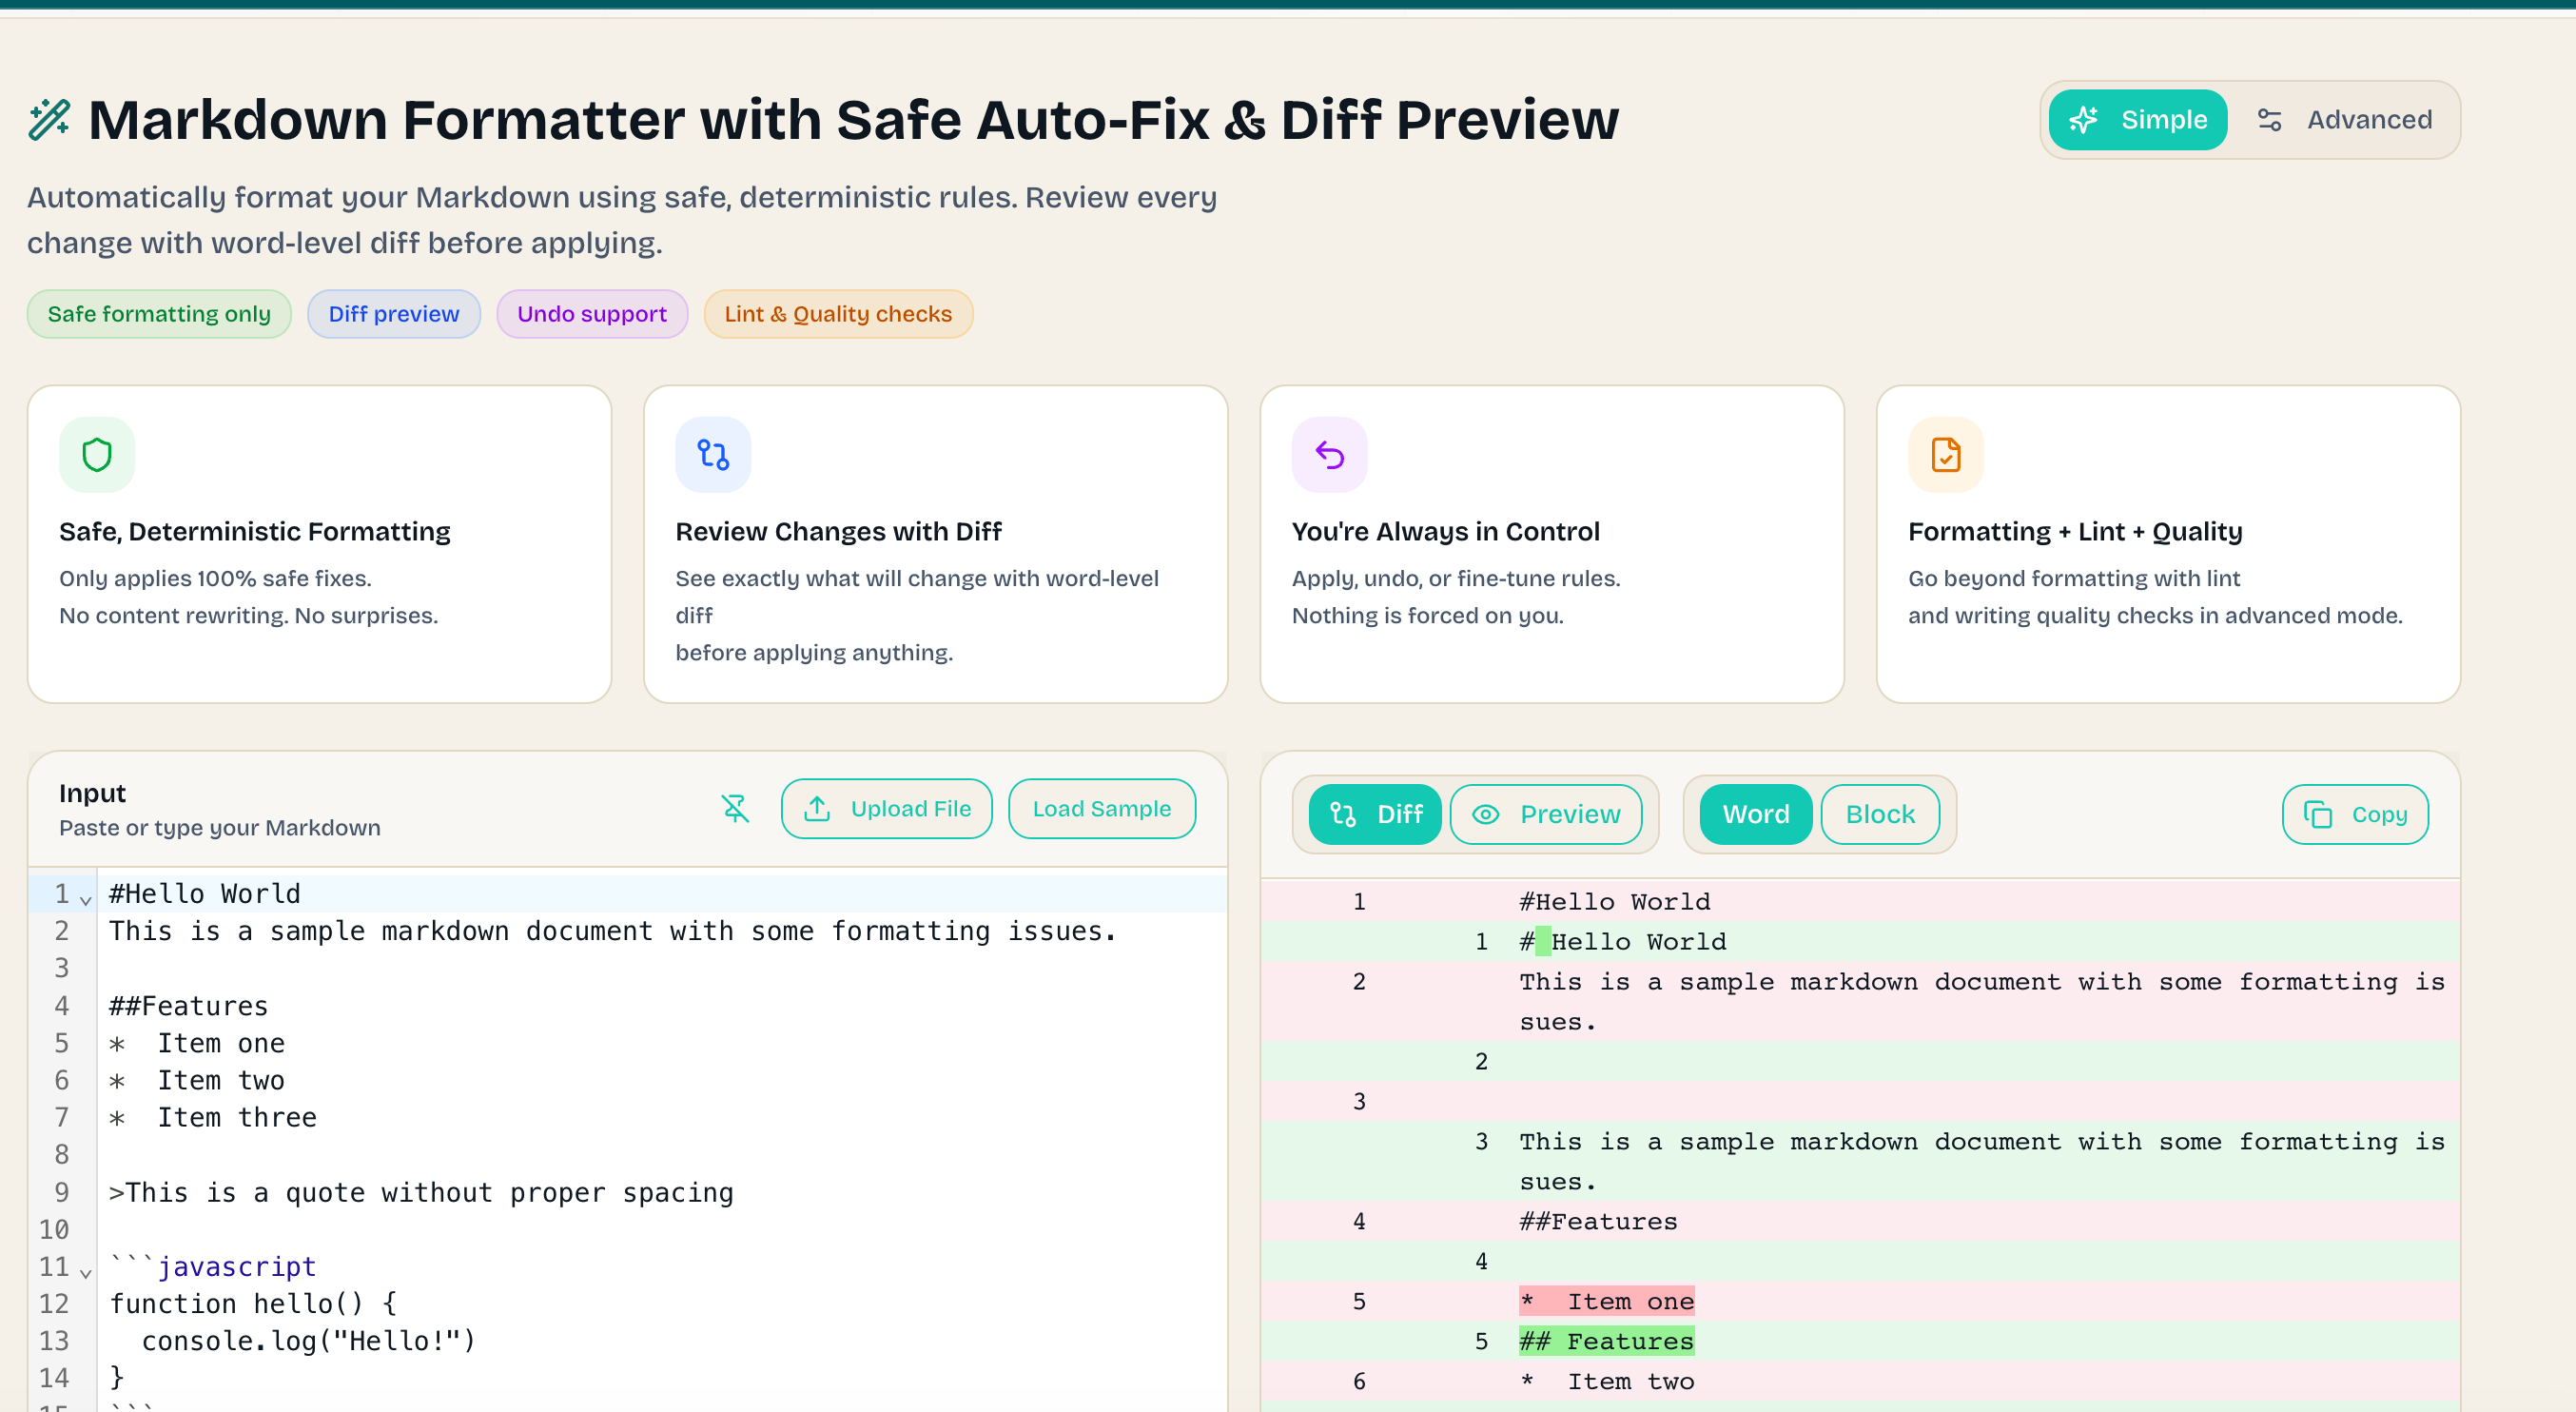Click the Load Sample button
The width and height of the screenshot is (2576, 1412).
(x=1101, y=808)
